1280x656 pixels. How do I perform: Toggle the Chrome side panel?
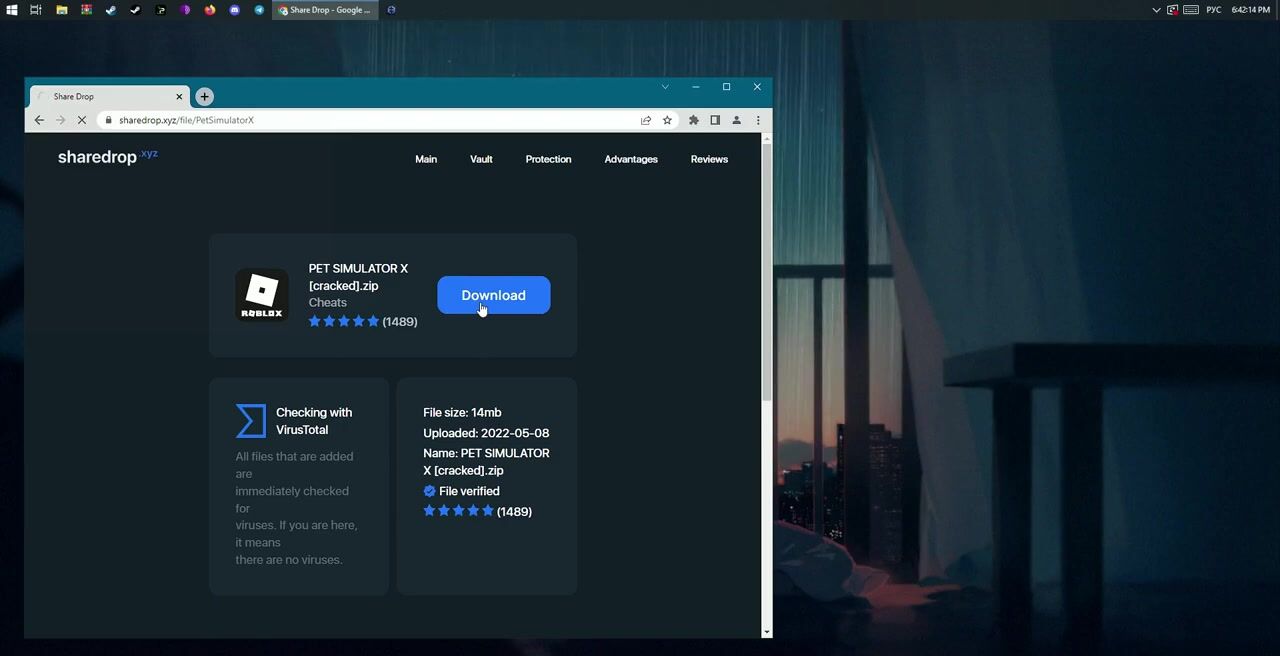click(x=715, y=120)
